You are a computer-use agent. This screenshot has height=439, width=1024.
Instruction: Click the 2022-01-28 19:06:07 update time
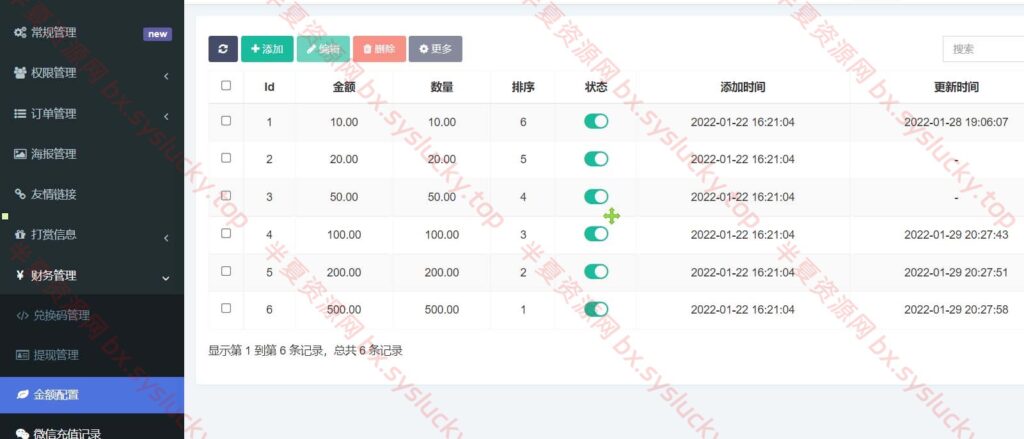[x=956, y=122]
